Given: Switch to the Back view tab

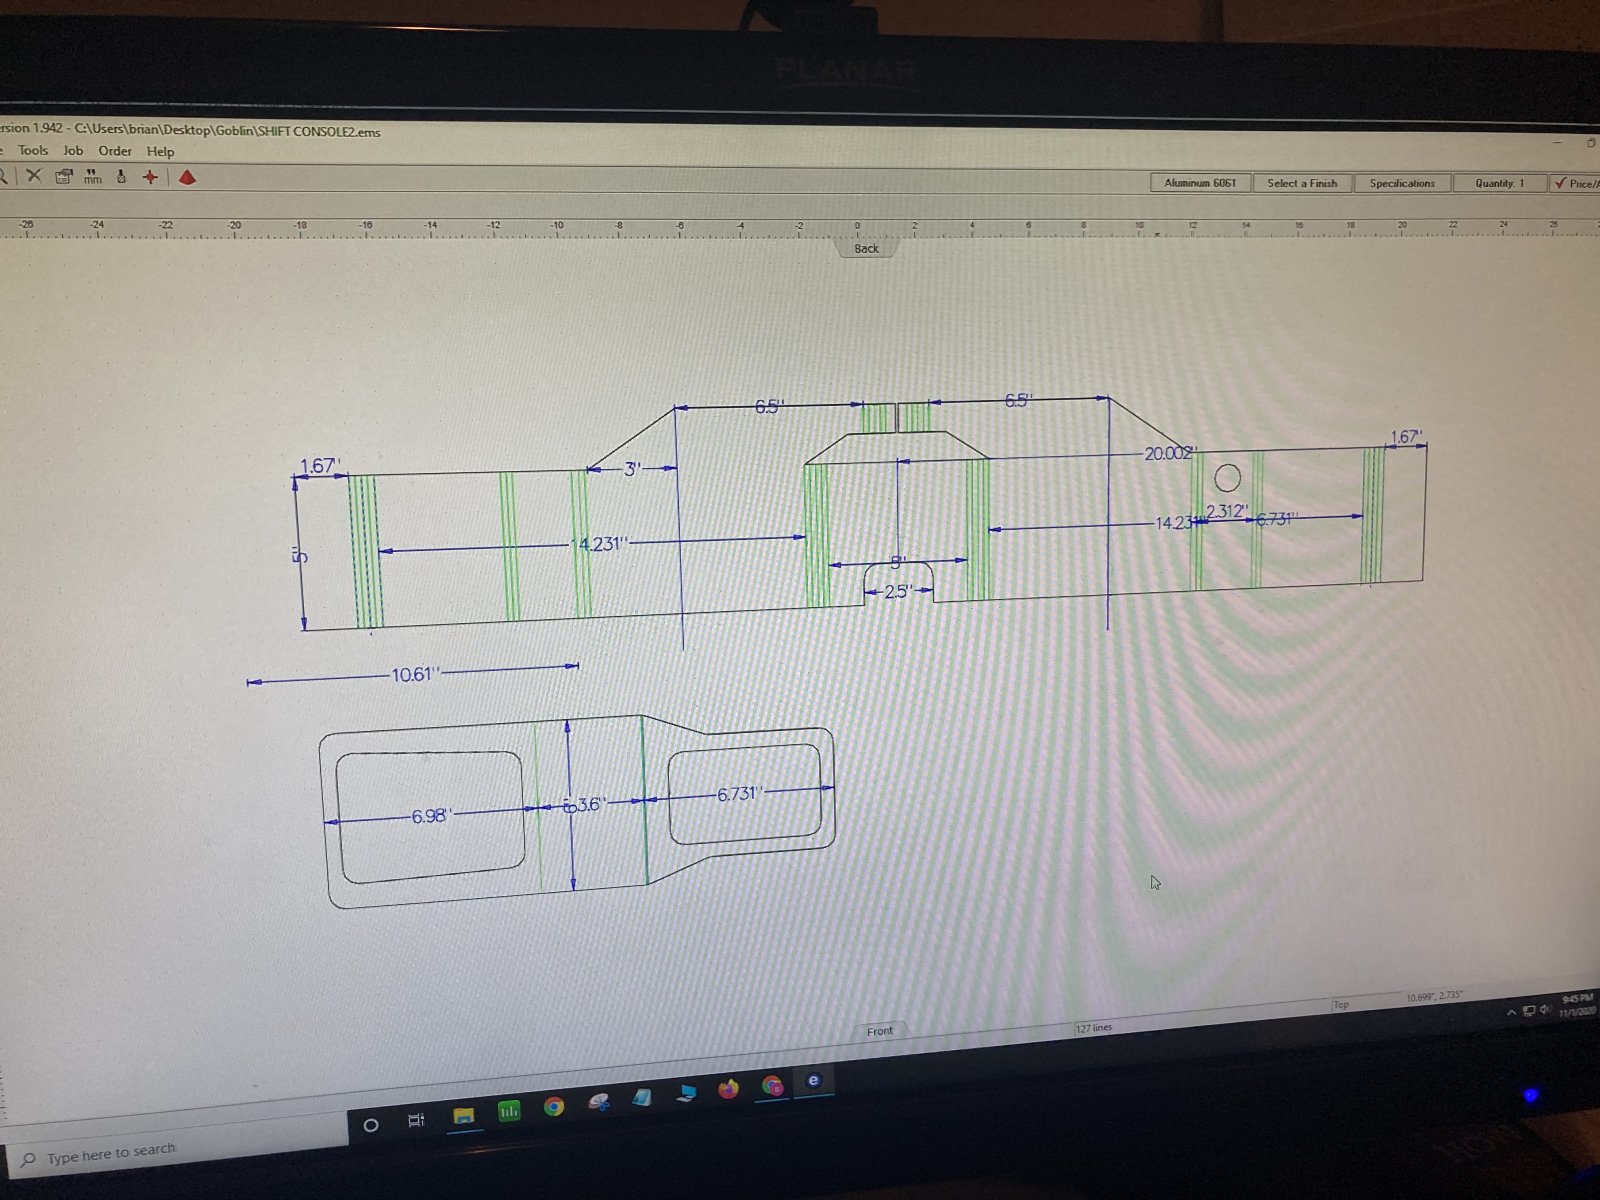Looking at the screenshot, I should click(x=866, y=248).
